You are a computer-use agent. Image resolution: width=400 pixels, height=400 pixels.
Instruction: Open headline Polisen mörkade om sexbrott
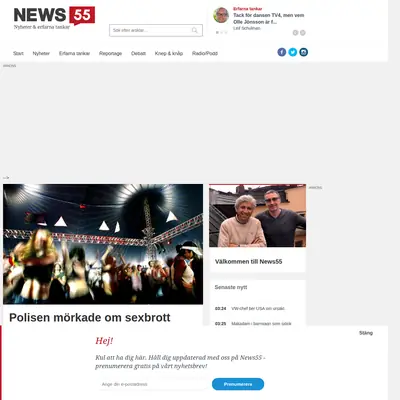90,317
